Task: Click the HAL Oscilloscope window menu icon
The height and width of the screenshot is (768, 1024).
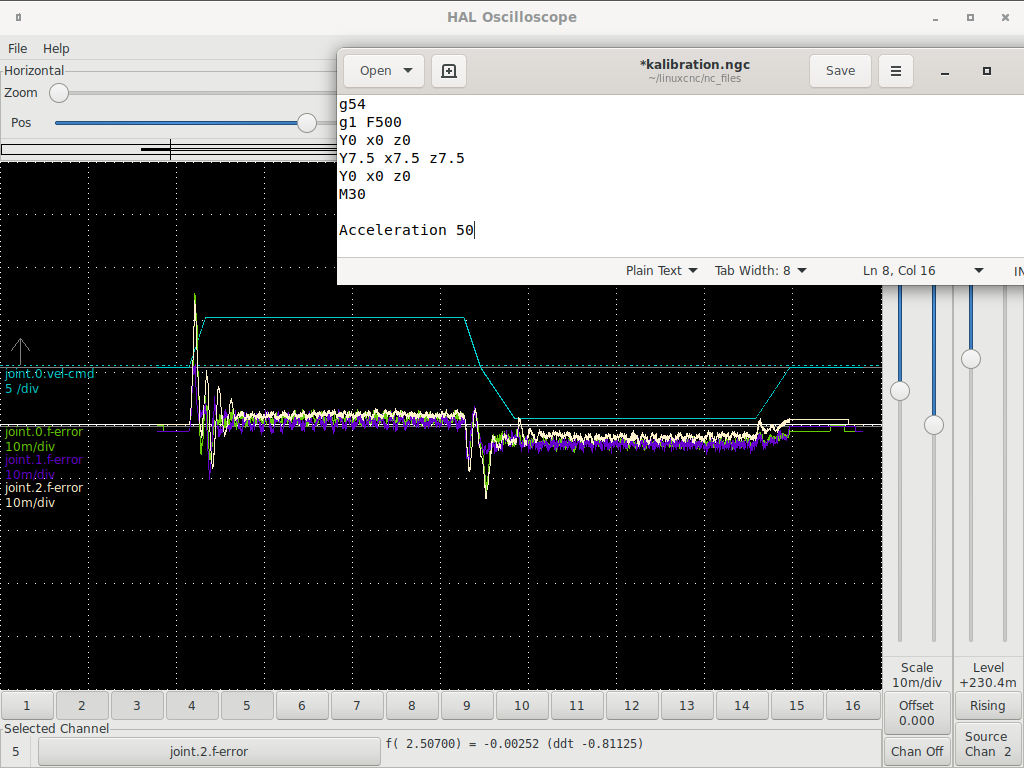Action: pyautogui.click(x=18, y=18)
